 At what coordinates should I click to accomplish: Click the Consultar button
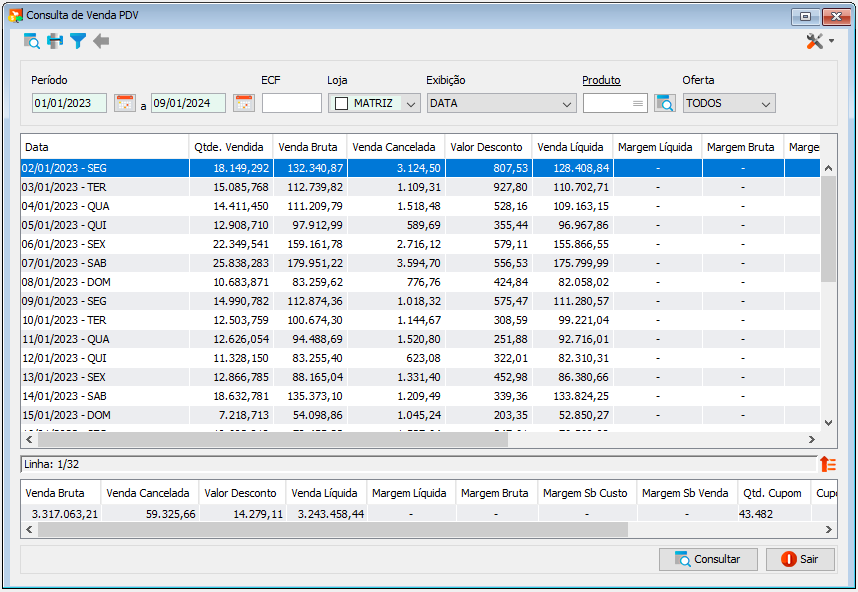(708, 559)
